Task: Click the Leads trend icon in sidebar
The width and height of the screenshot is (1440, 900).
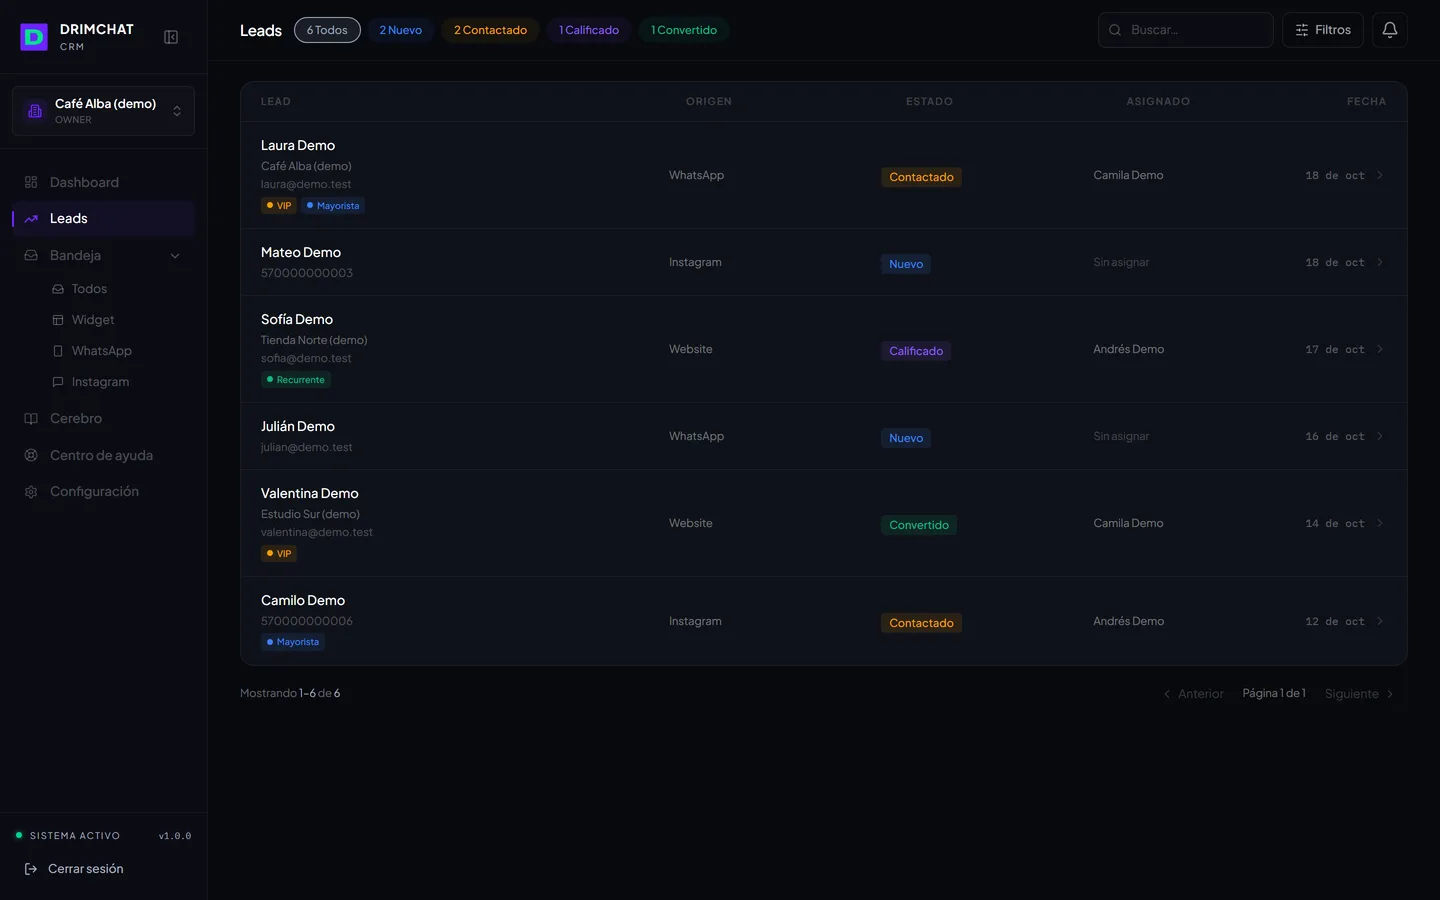Action: (x=31, y=219)
